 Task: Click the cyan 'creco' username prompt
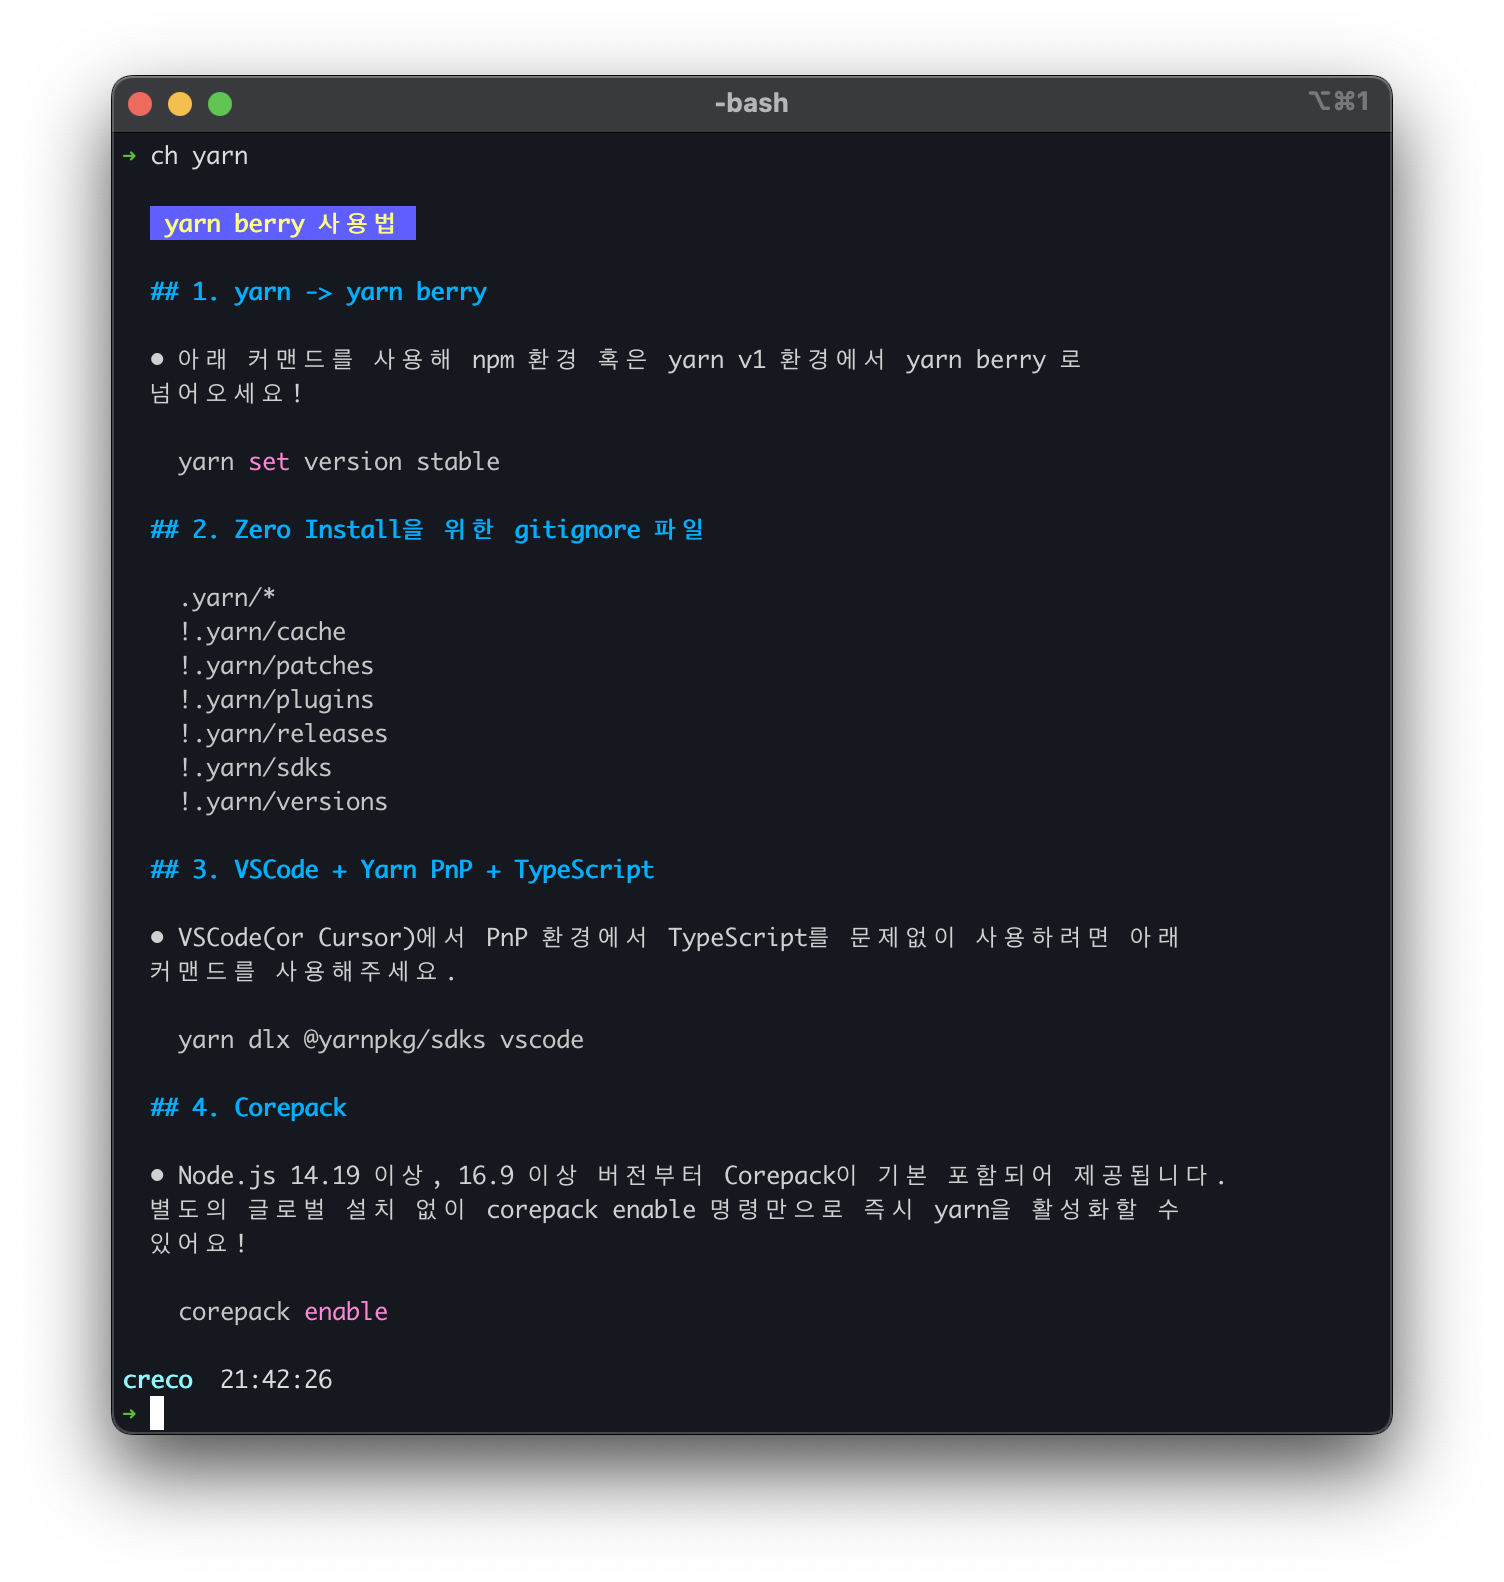158,1380
